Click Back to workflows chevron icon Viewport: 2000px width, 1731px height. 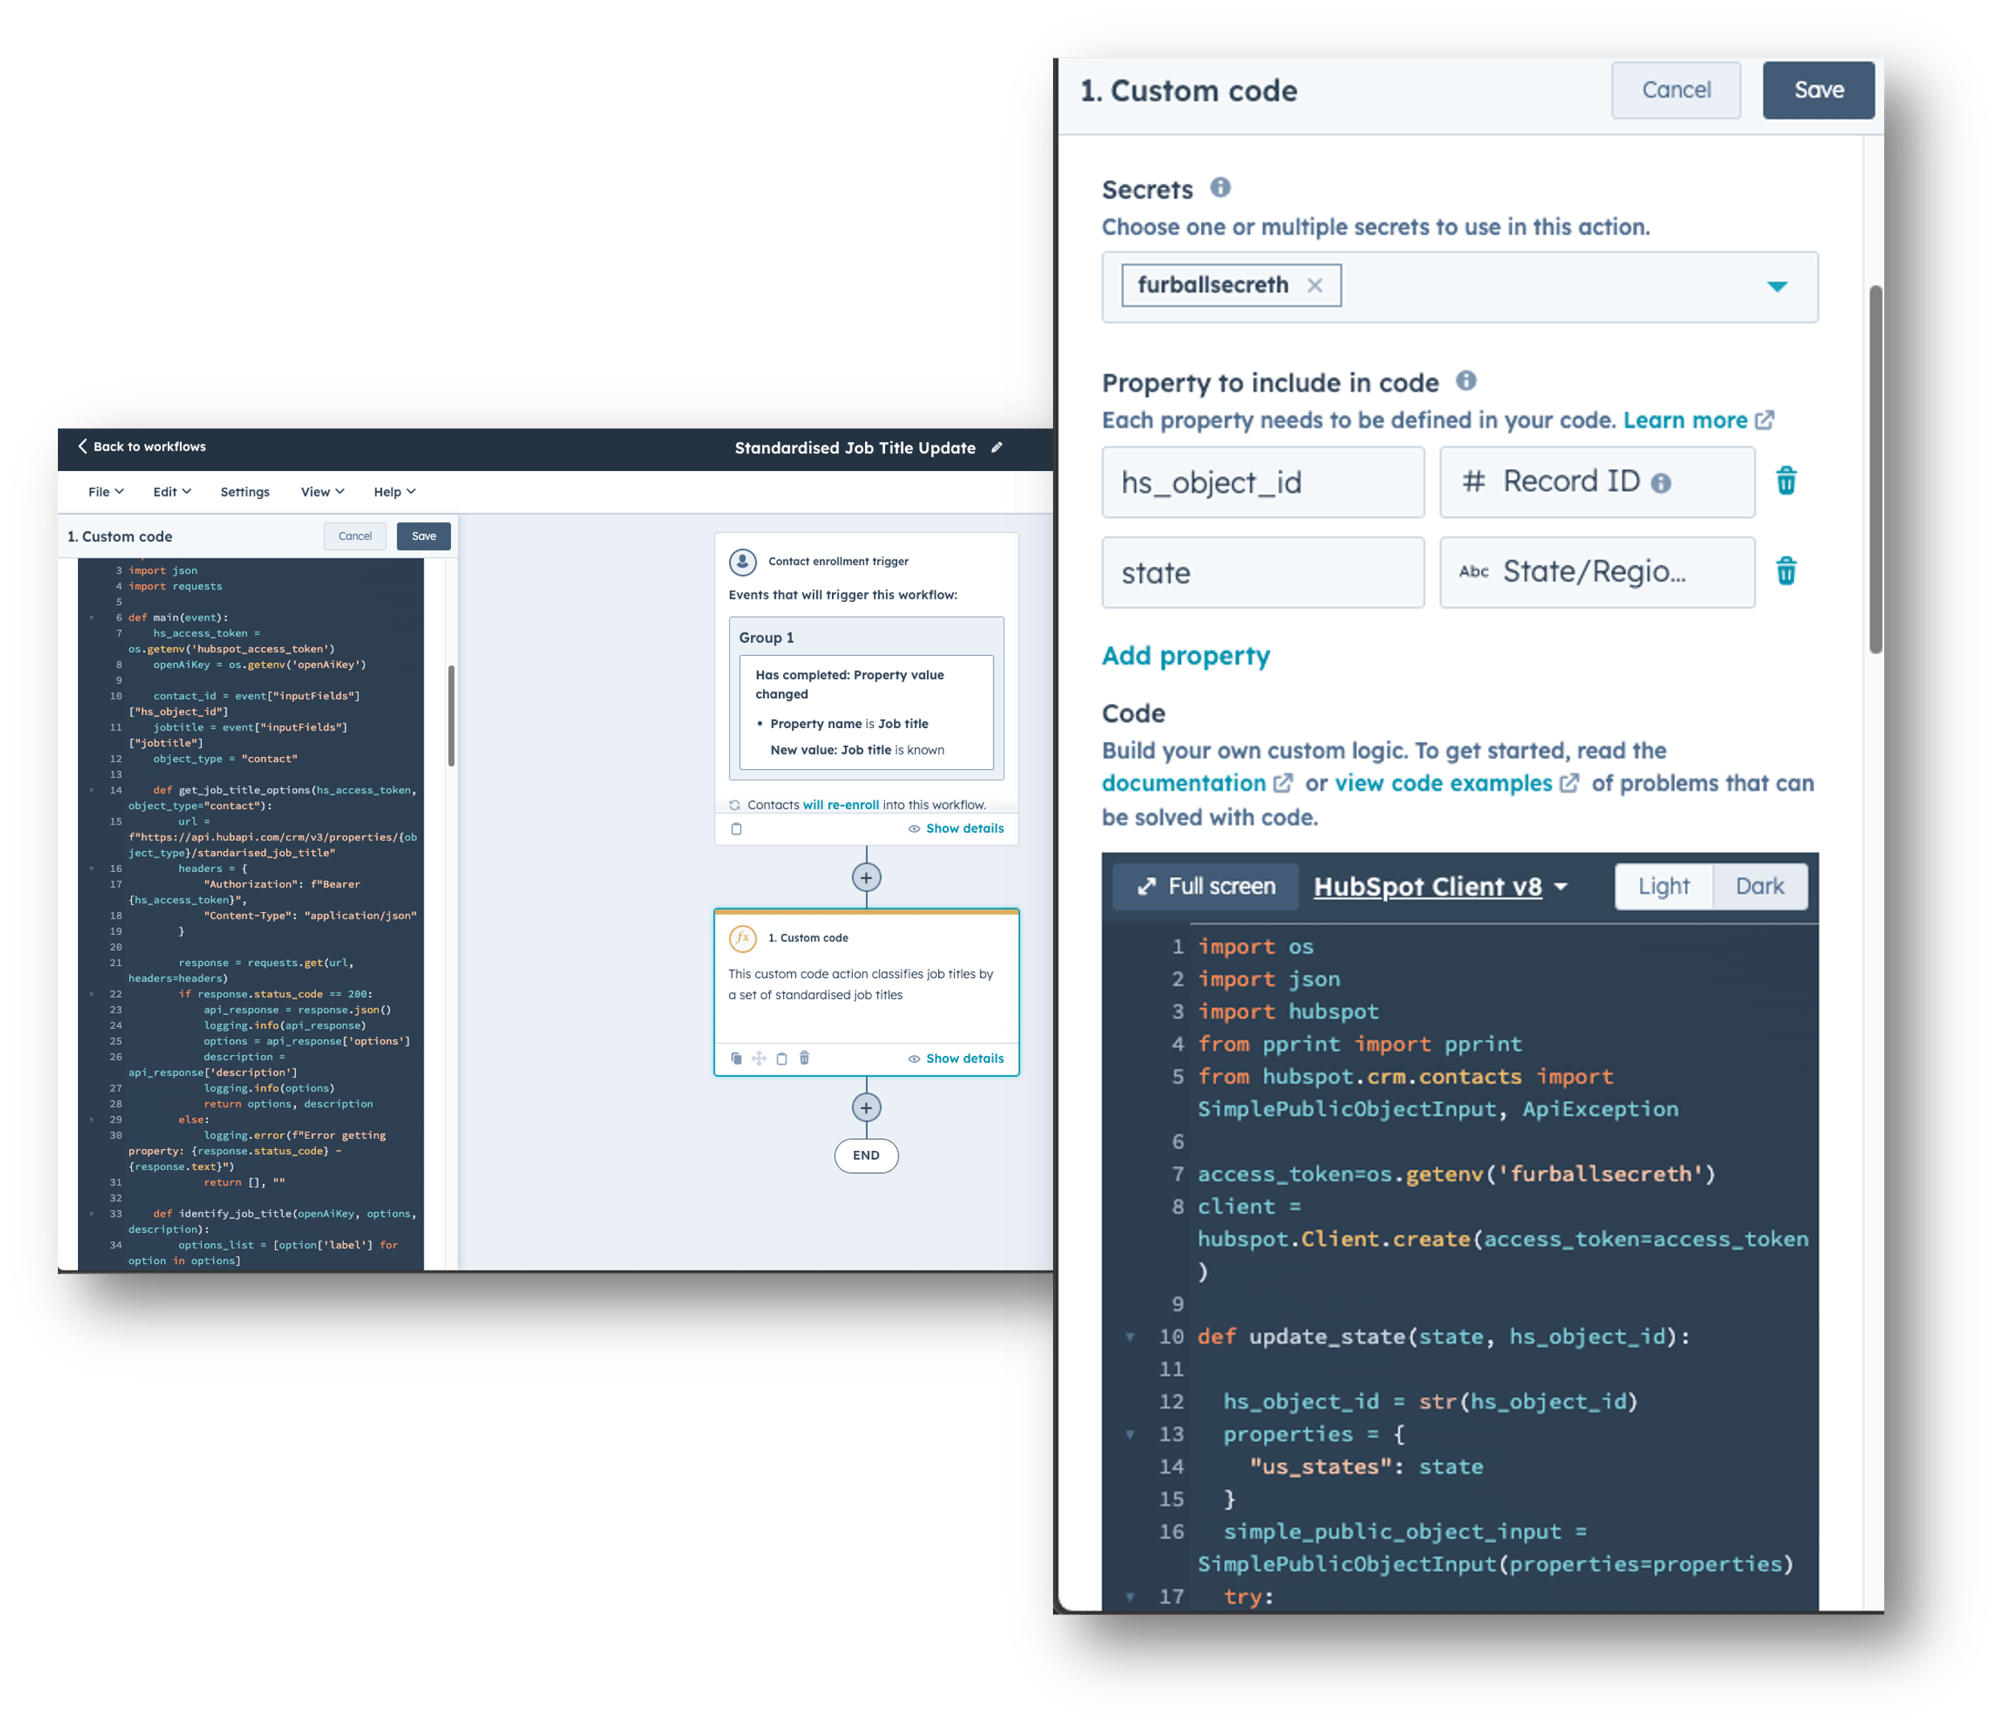82,446
